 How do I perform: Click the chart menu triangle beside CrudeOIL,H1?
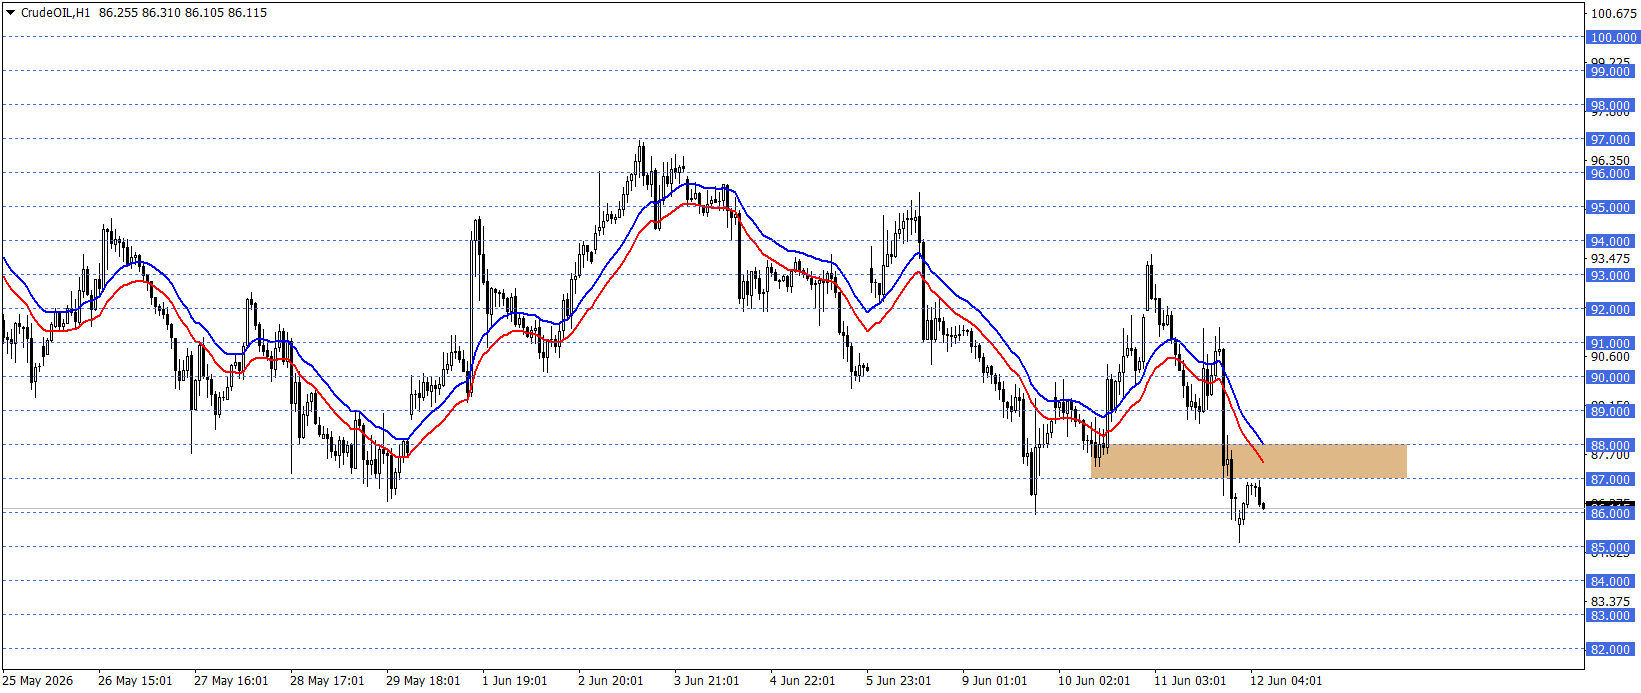[x=11, y=13]
